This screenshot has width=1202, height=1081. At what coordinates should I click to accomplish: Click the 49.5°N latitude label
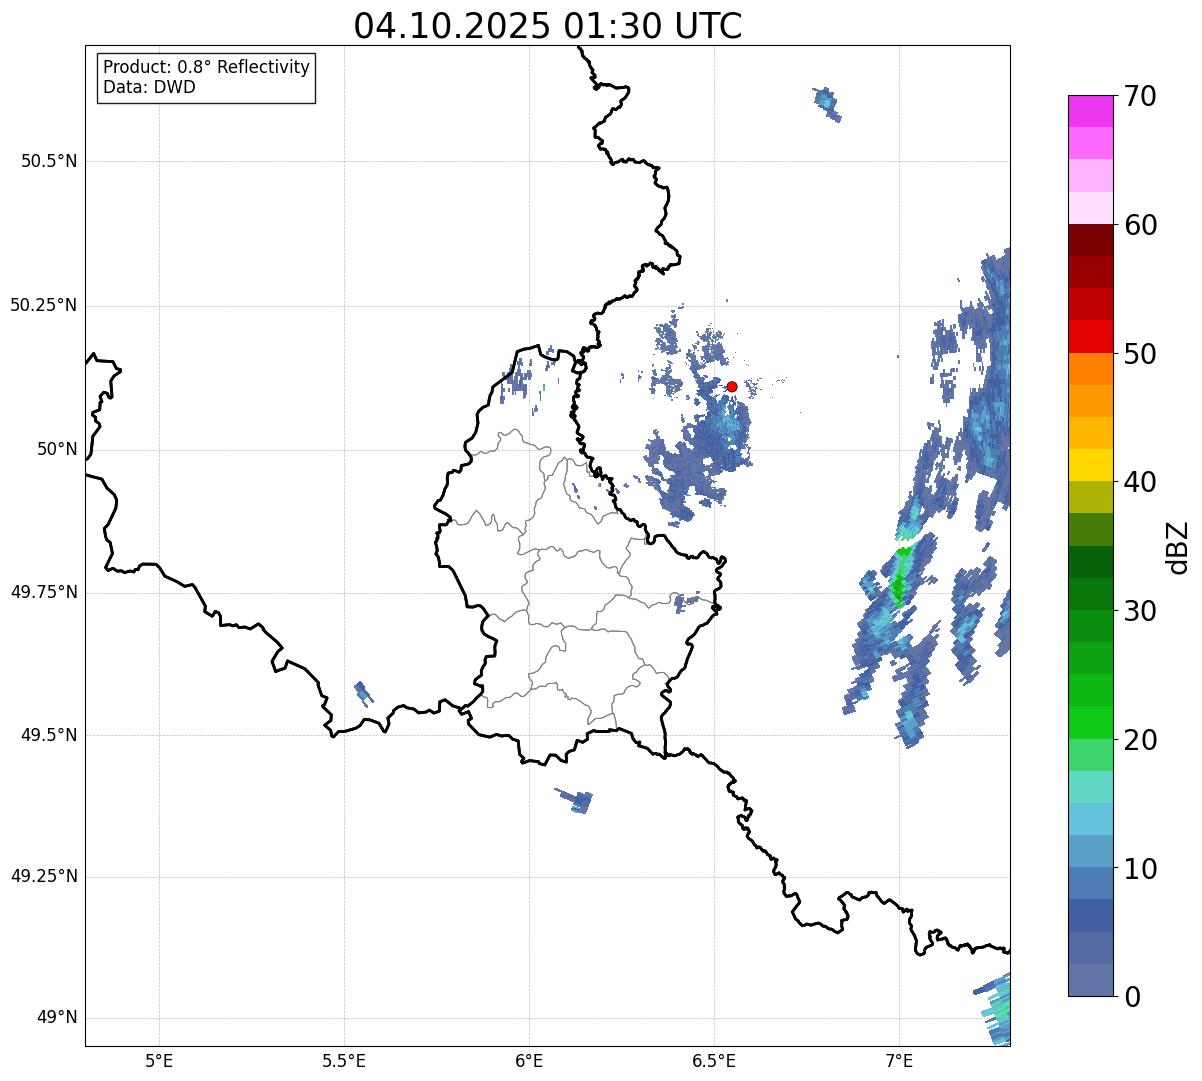coord(49,735)
